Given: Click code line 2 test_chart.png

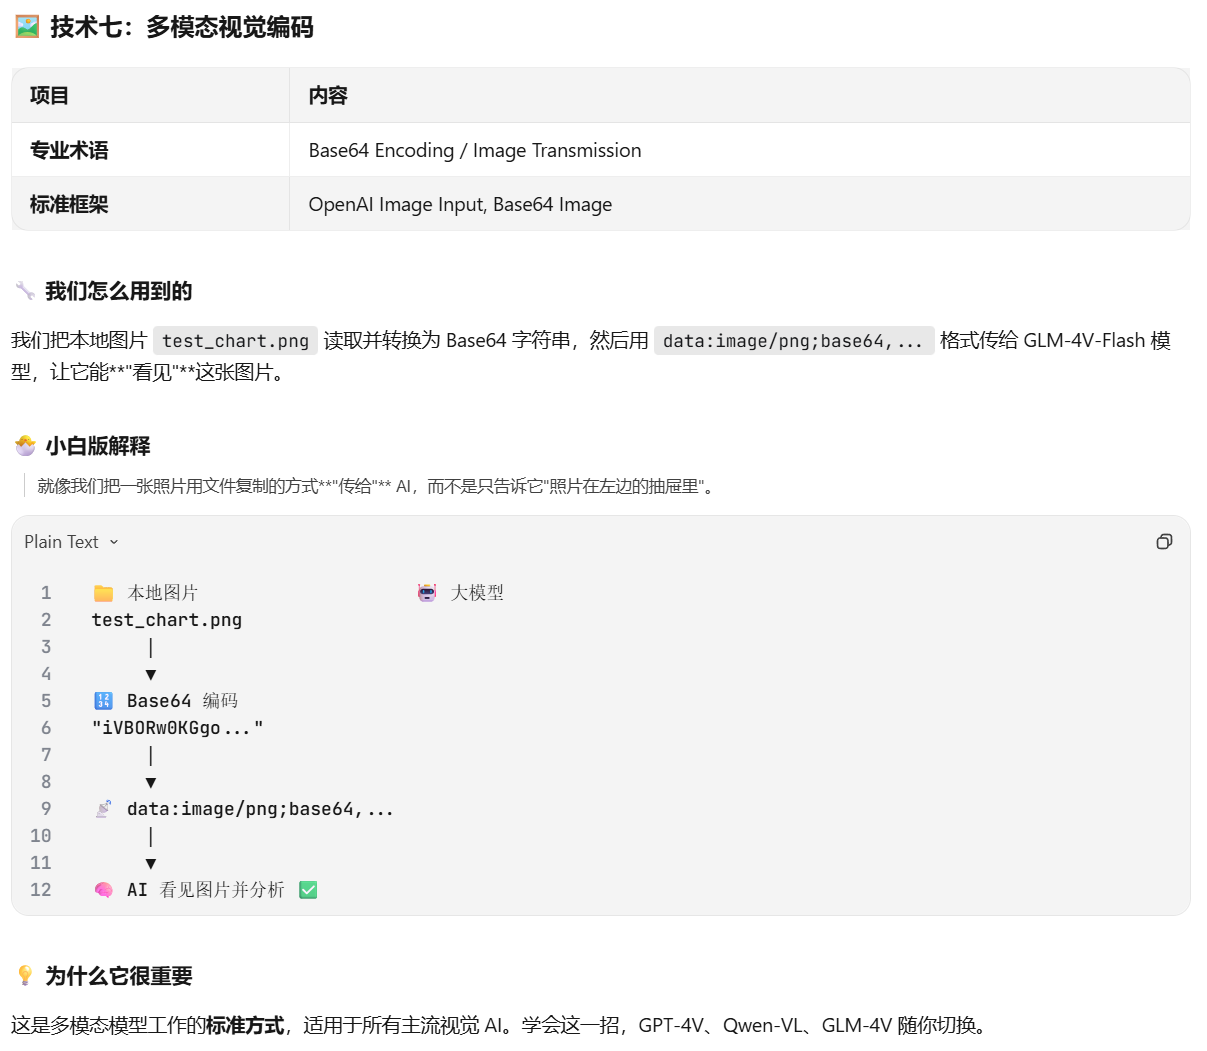Looking at the screenshot, I should pyautogui.click(x=167, y=620).
